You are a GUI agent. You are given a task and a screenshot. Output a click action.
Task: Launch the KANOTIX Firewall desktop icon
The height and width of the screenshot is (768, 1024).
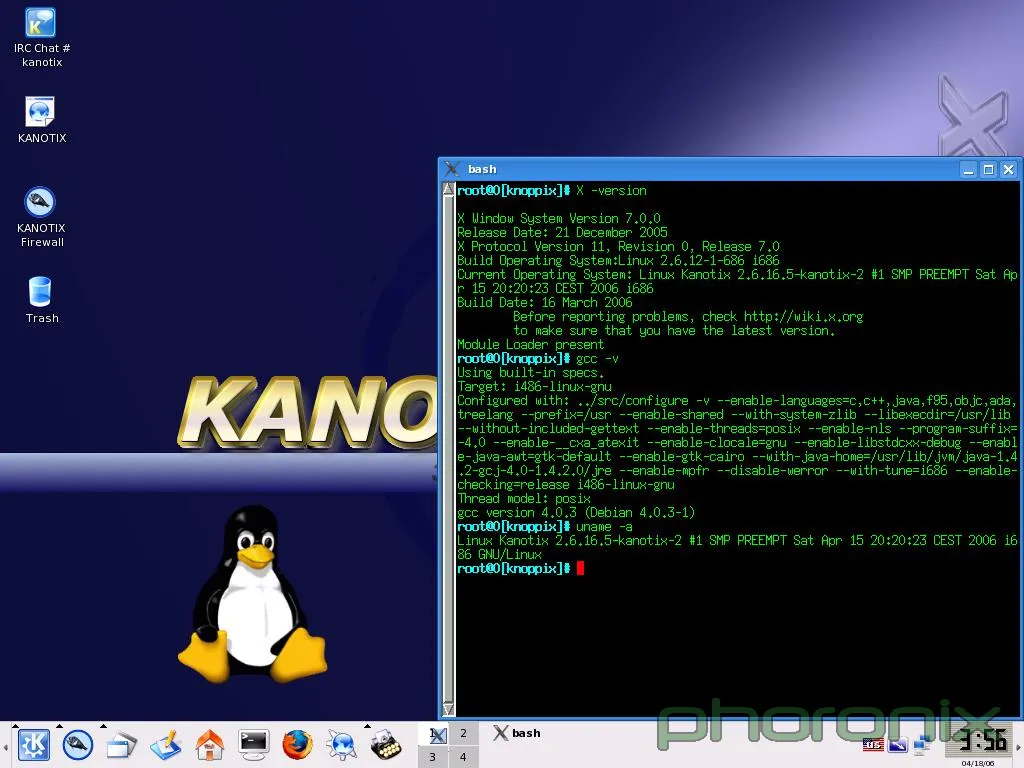(40, 216)
